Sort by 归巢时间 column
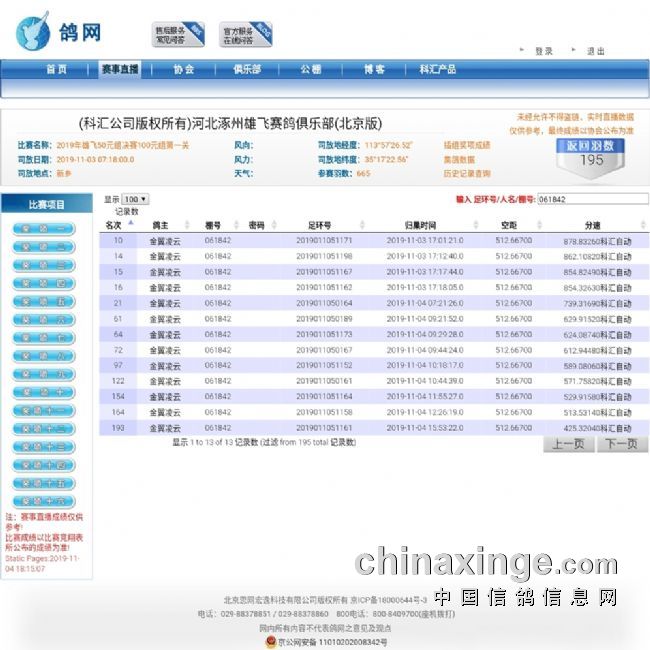Image resolution: width=650 pixels, height=650 pixels. 420,226
